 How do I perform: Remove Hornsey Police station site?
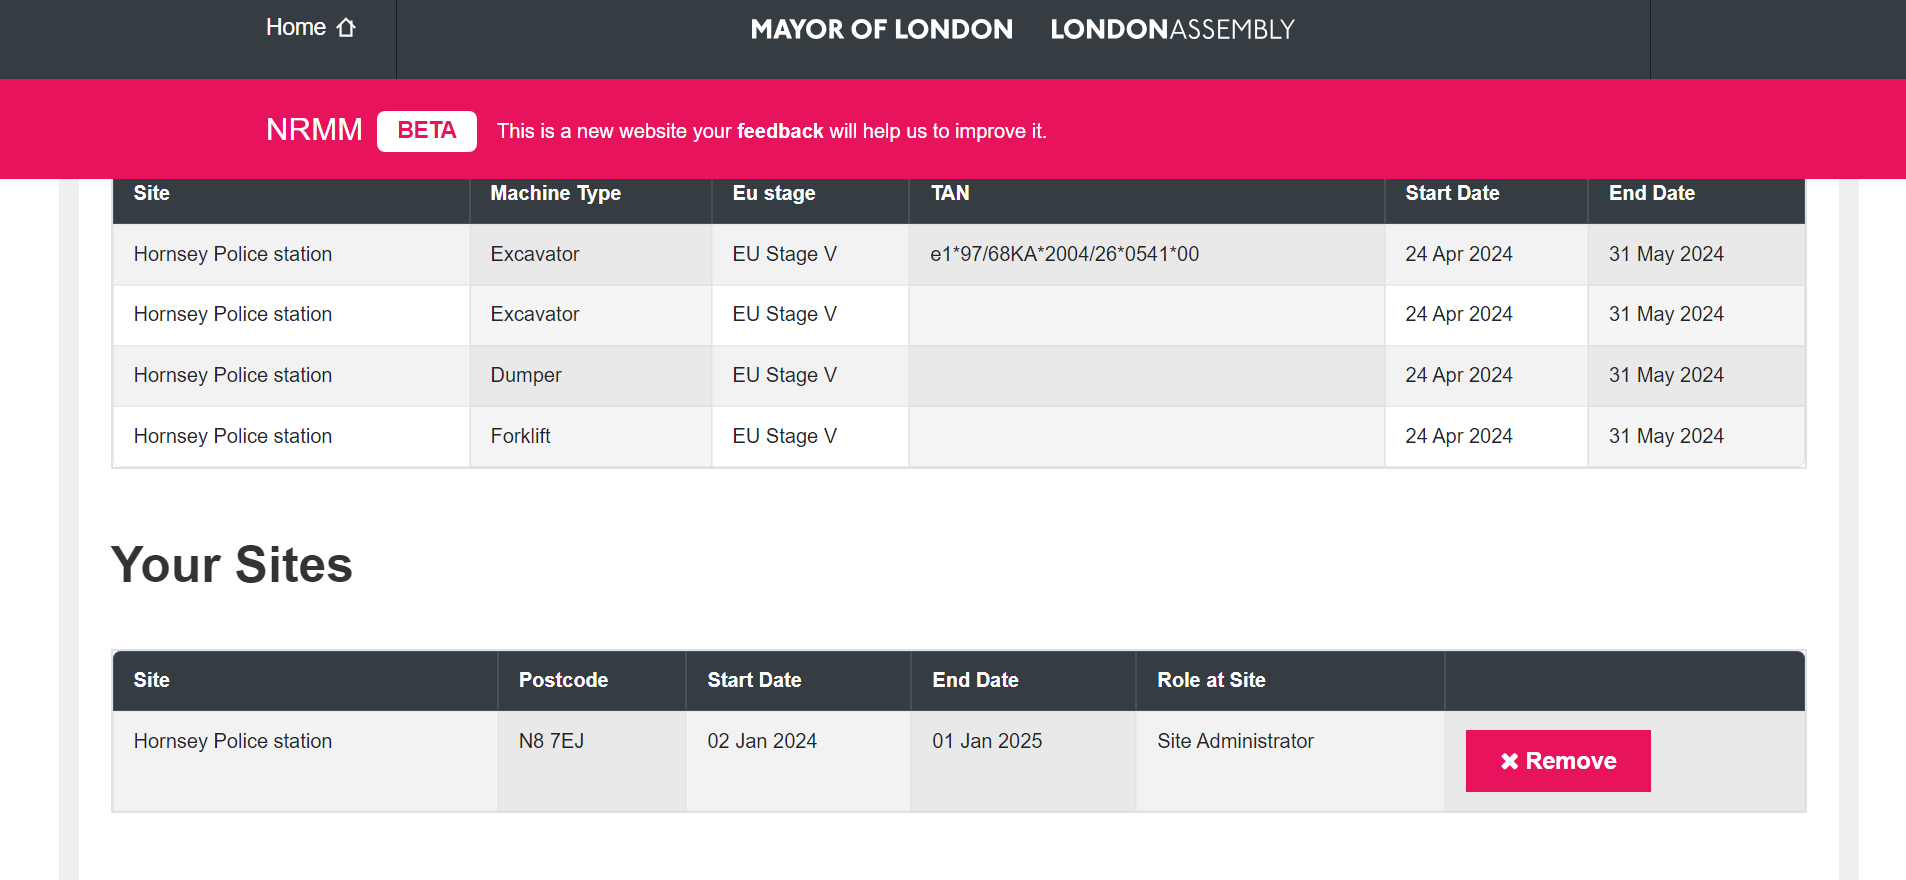point(1558,761)
